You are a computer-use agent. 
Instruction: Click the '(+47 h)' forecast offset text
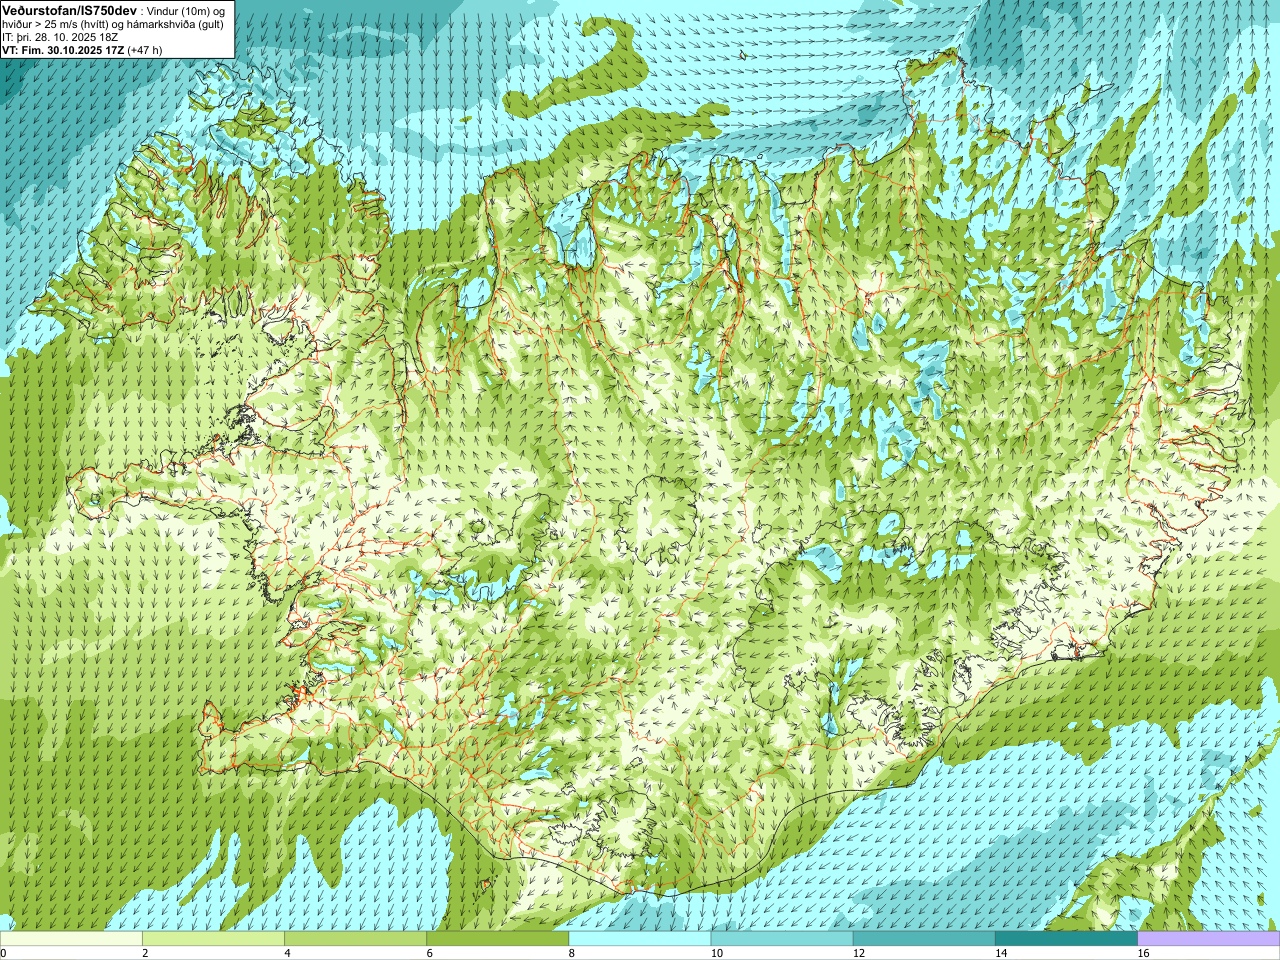click(x=145, y=50)
